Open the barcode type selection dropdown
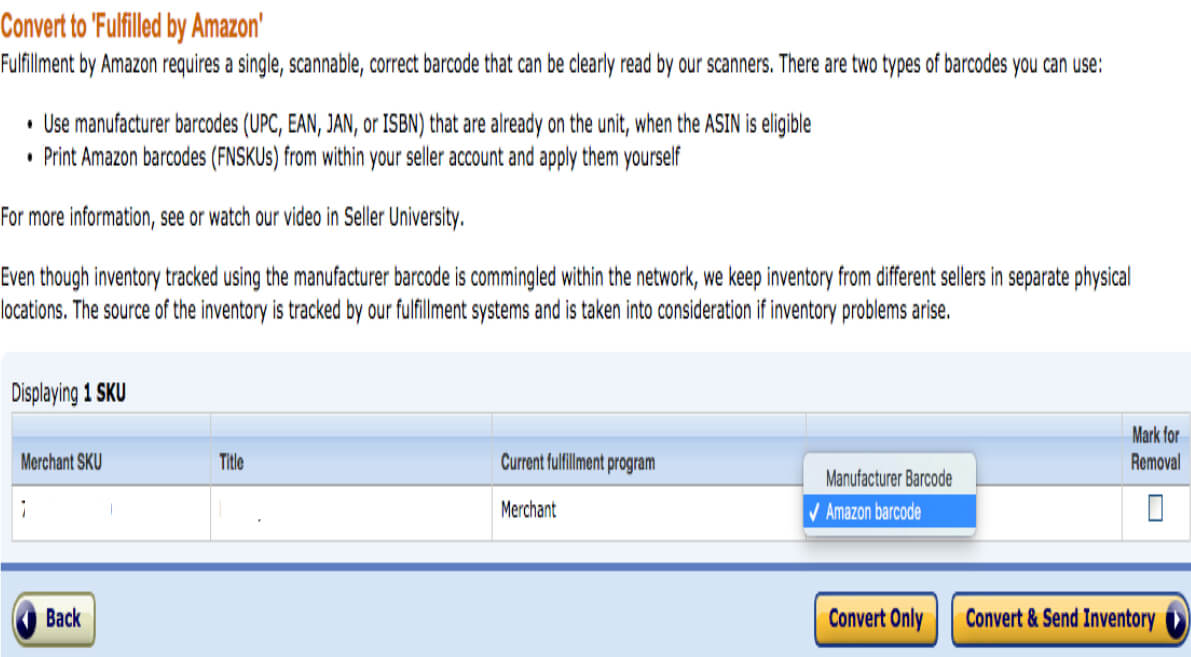 point(890,510)
